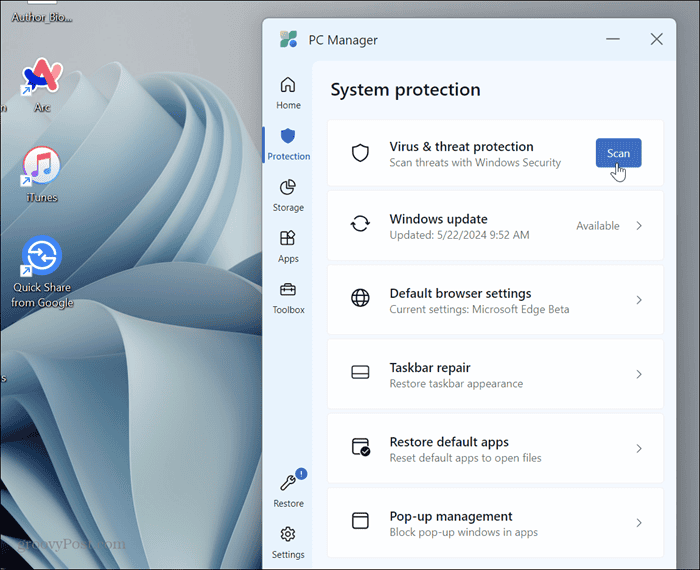Image resolution: width=700 pixels, height=570 pixels.
Task: Click the Windows update refresh arrows icon
Action: (360, 224)
